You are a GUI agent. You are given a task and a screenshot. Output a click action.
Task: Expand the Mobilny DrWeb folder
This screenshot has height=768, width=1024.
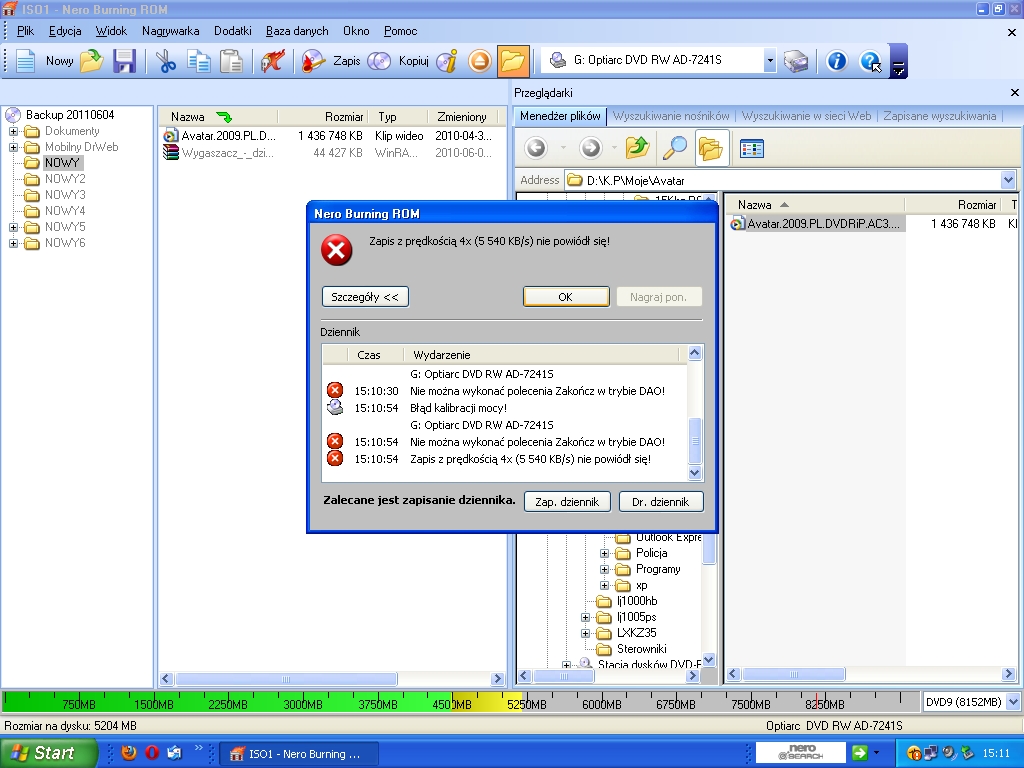(x=13, y=148)
